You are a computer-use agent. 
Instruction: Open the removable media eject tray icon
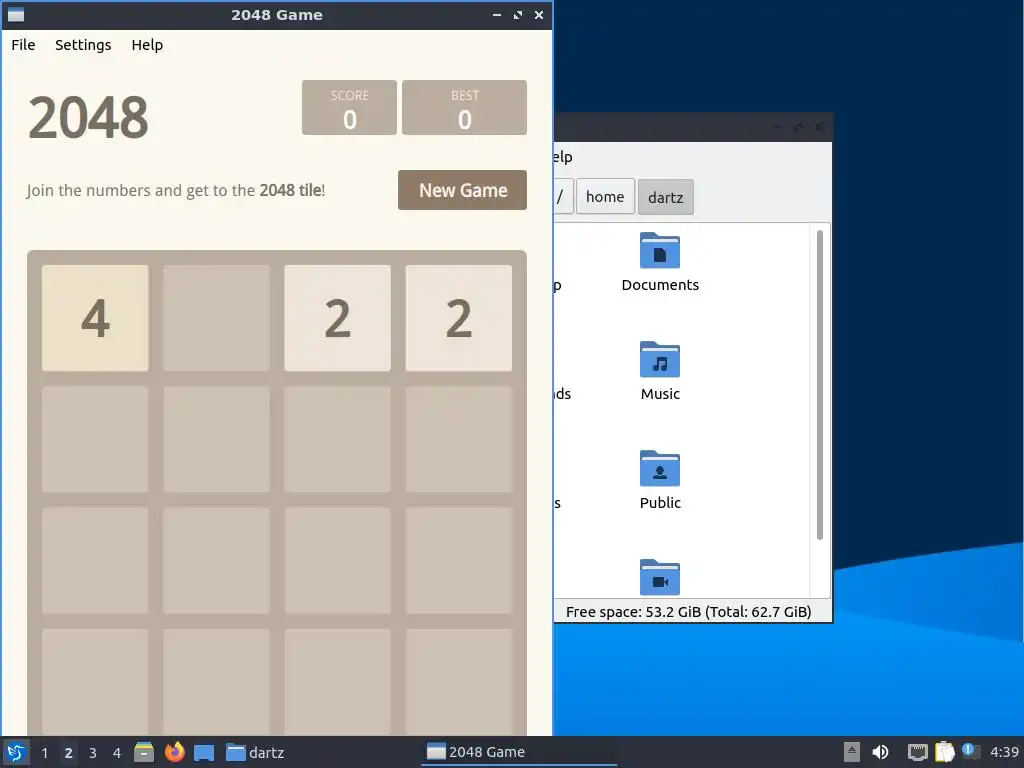852,752
